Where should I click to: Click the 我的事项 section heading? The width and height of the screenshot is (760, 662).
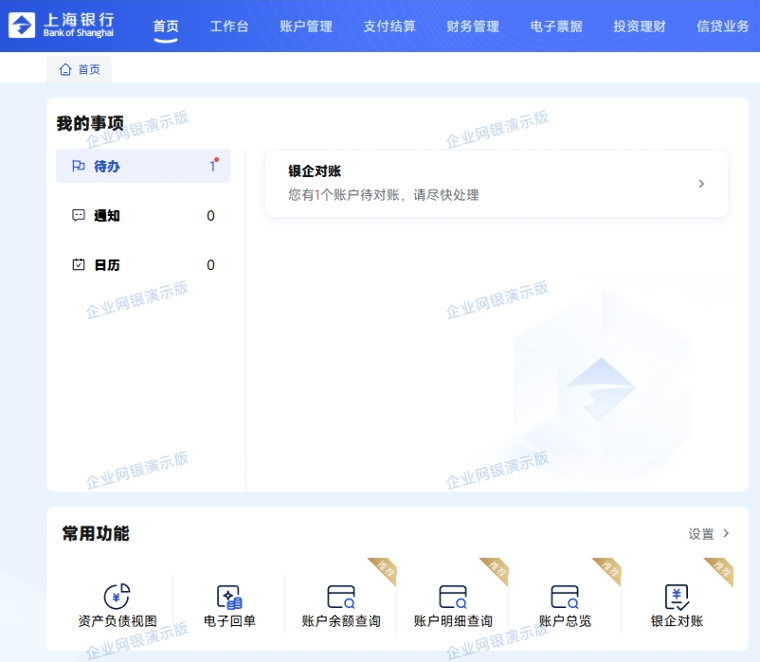coord(90,123)
